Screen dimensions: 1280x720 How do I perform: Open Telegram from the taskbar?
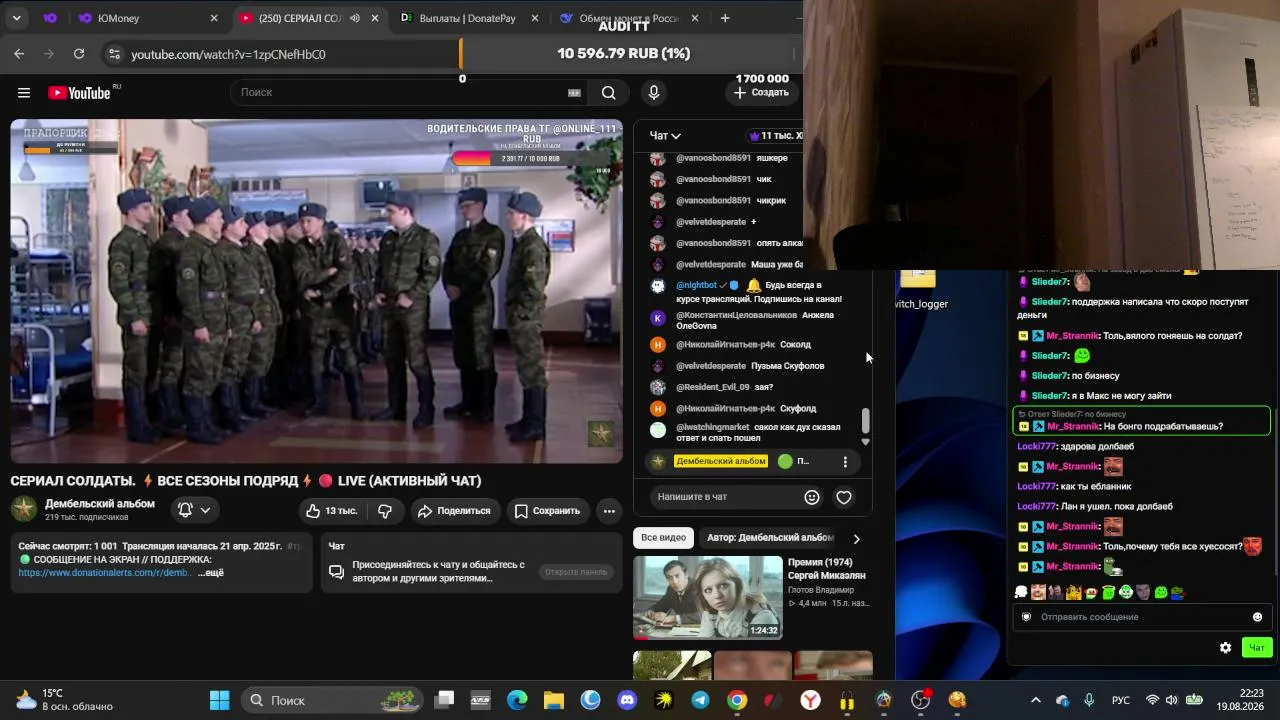(x=700, y=700)
